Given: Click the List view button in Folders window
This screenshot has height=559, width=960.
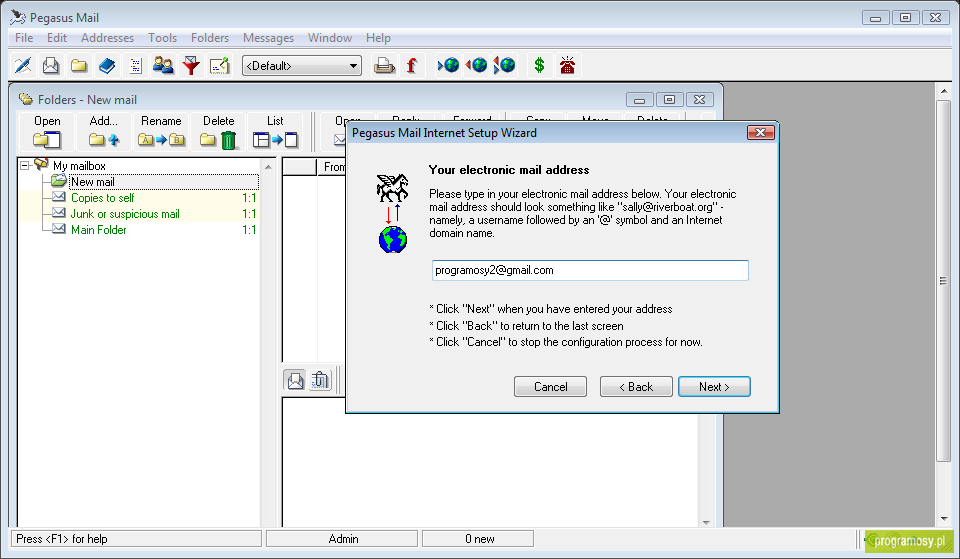Looking at the screenshot, I should 275,132.
